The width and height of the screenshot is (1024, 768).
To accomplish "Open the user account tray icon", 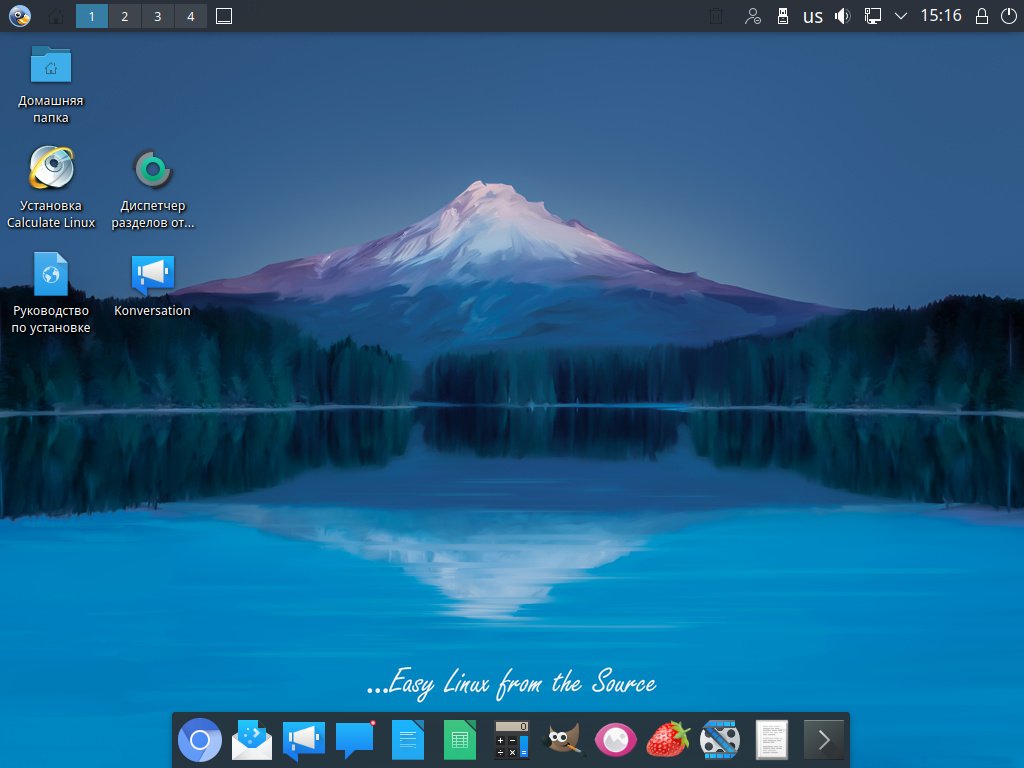I will coord(752,16).
